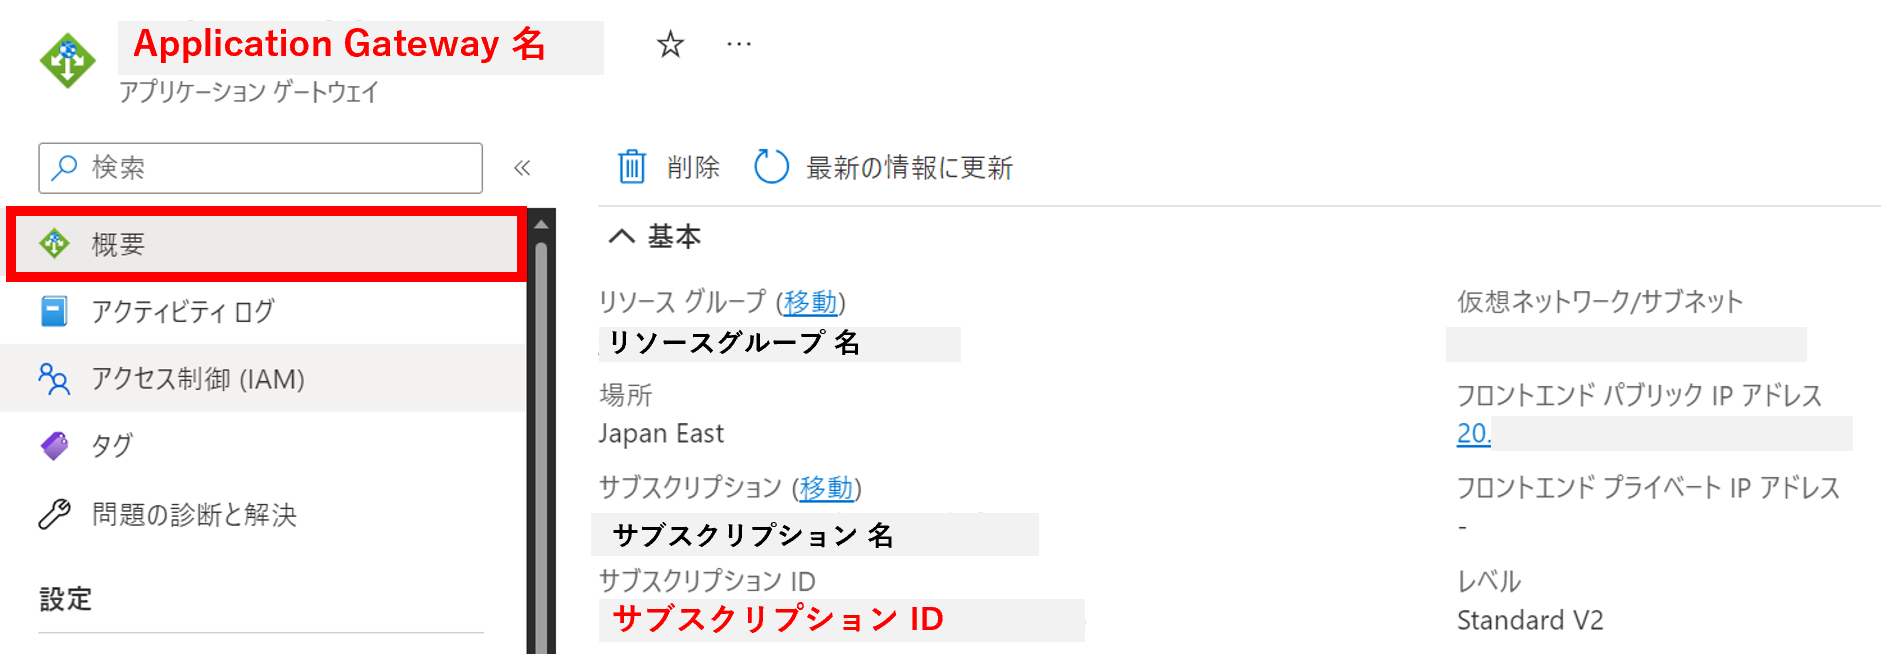Click the リソース グループ 移動 link
This screenshot has width=1881, height=660.
coord(810,302)
